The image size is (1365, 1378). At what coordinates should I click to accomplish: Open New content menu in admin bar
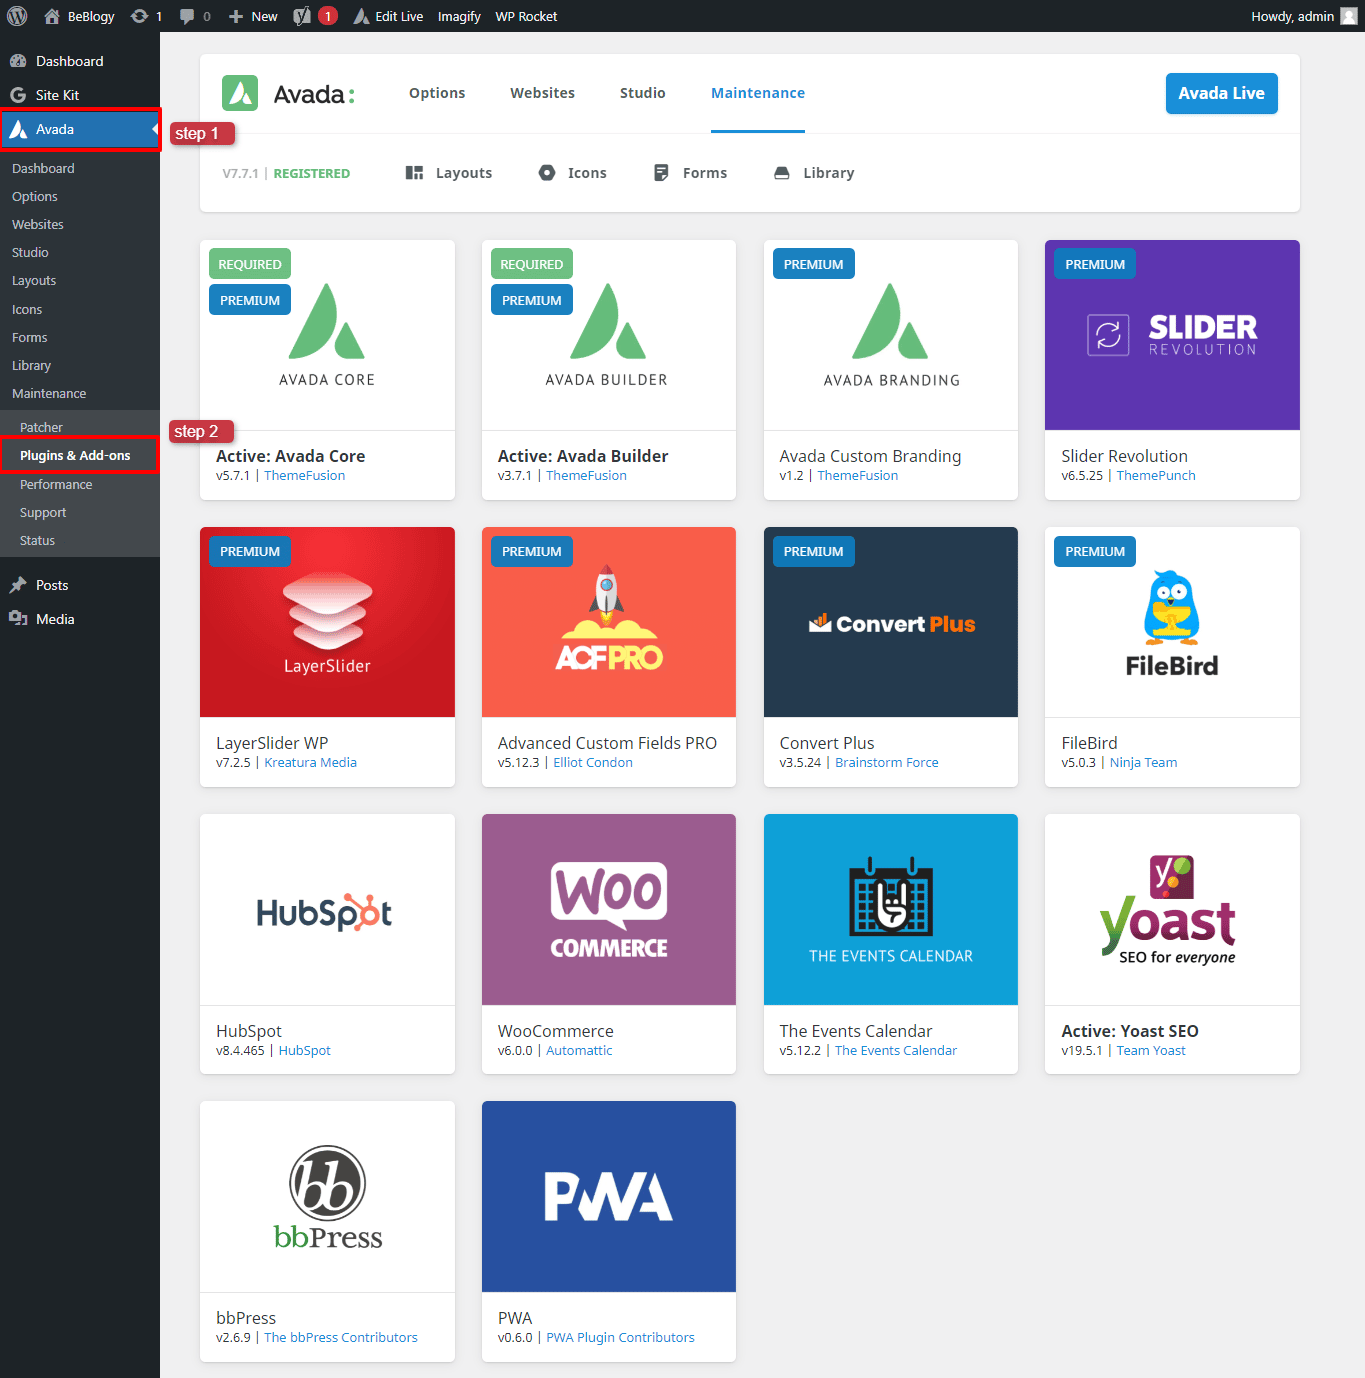click(x=253, y=16)
